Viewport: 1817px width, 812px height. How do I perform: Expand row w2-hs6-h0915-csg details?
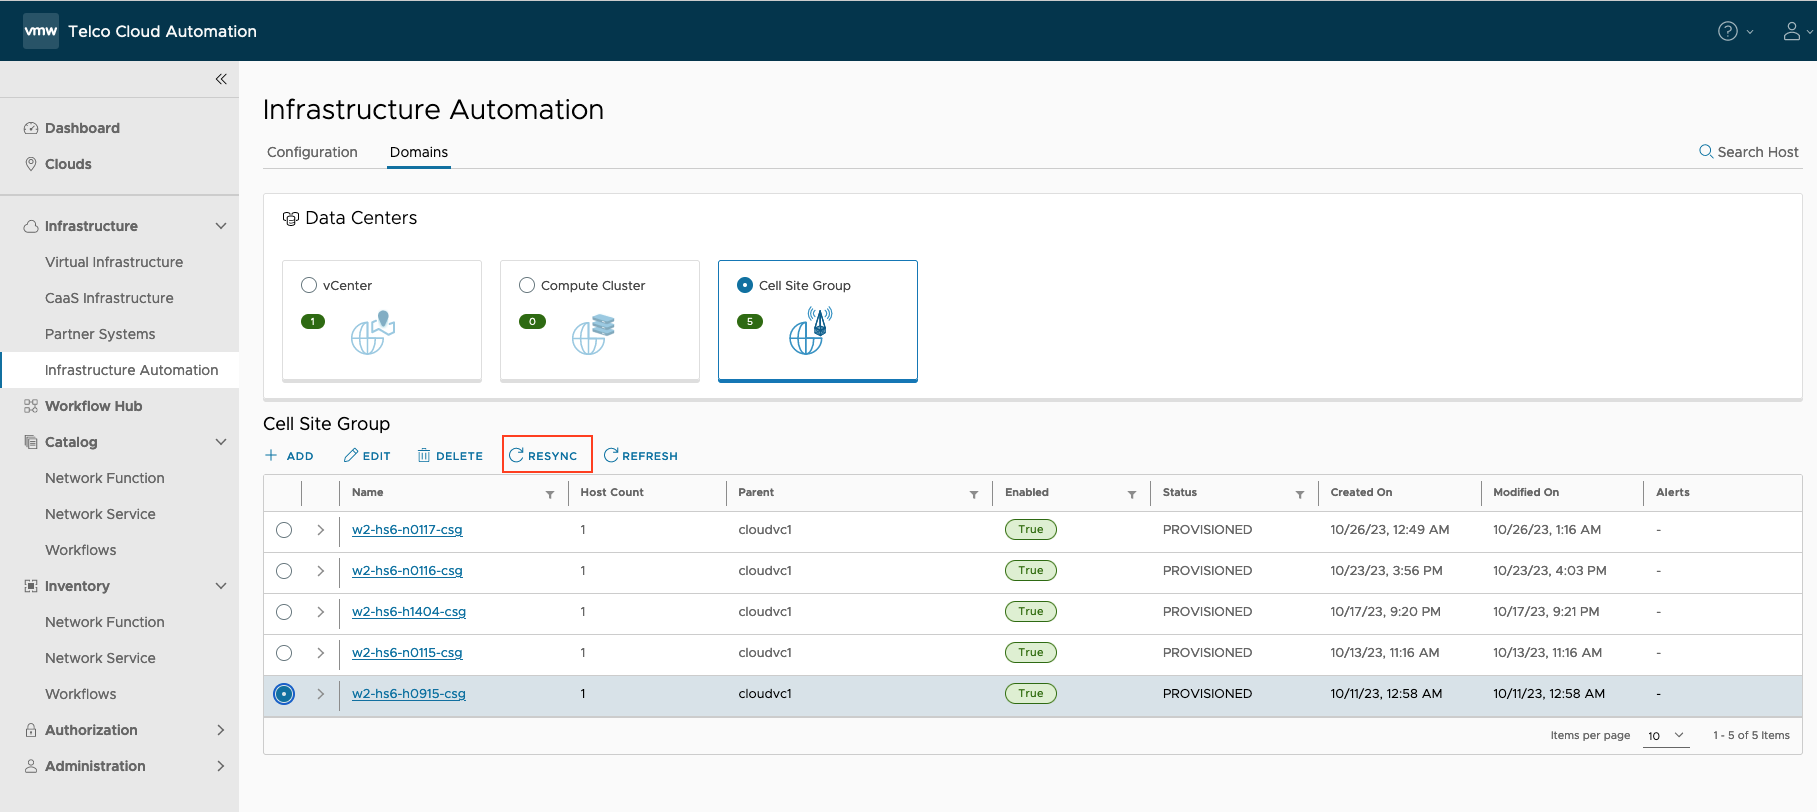[x=321, y=694]
